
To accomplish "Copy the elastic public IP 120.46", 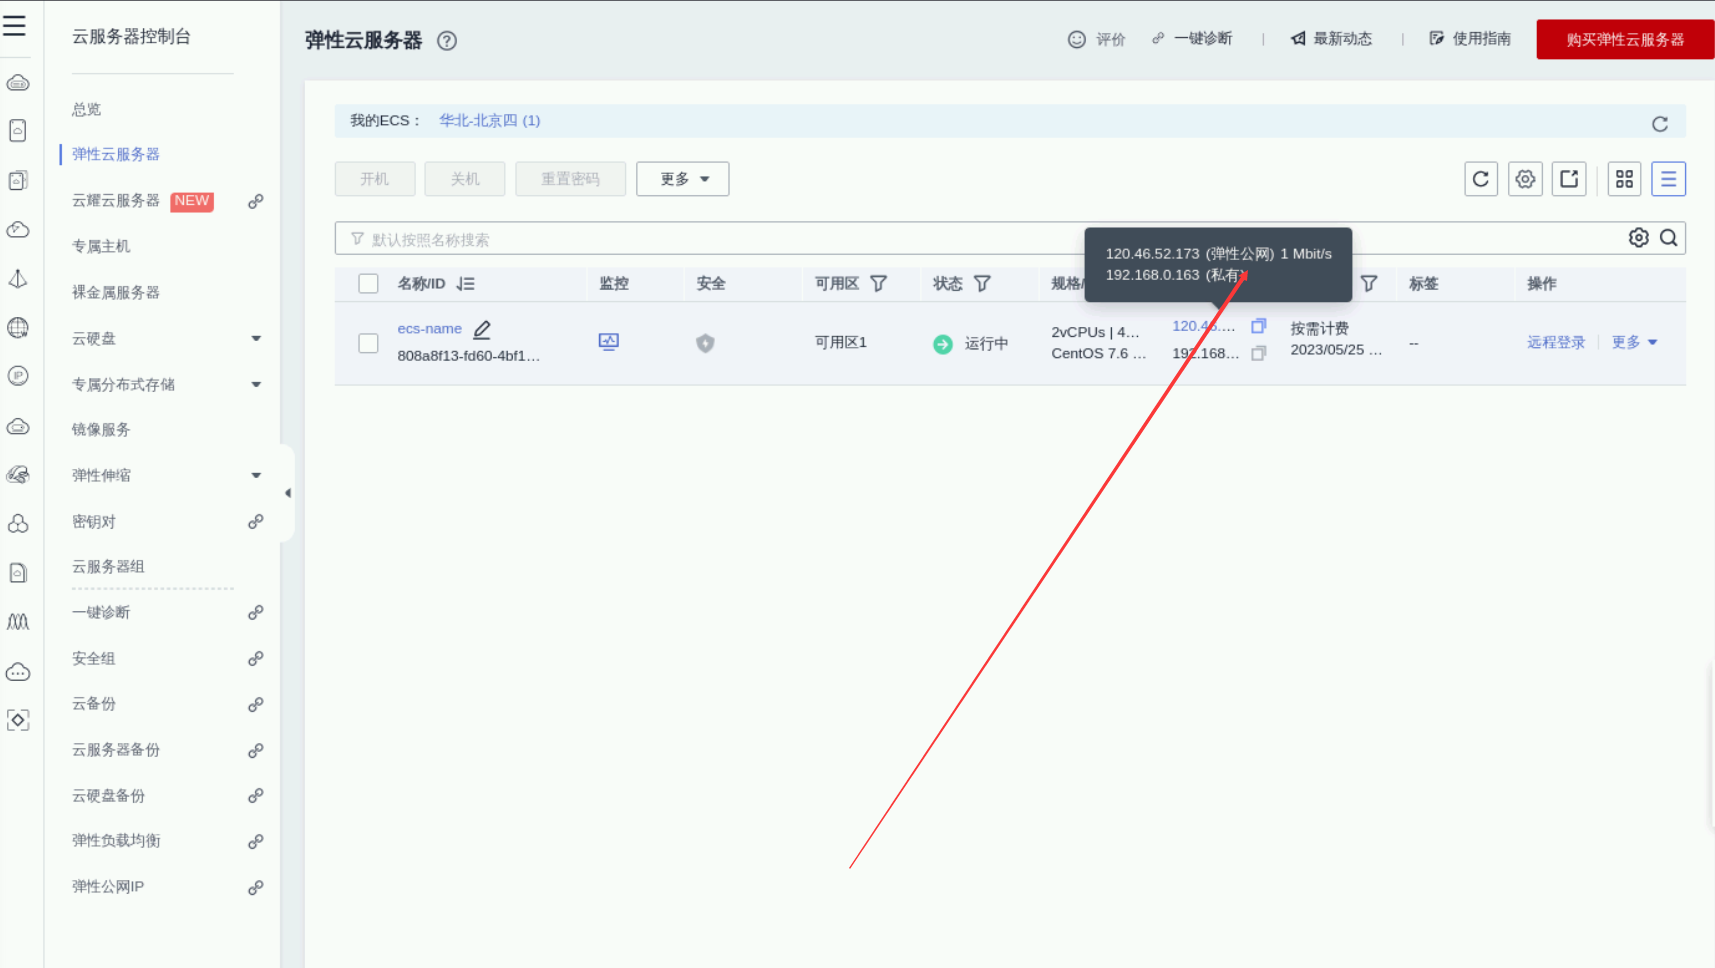I will 1259,326.
